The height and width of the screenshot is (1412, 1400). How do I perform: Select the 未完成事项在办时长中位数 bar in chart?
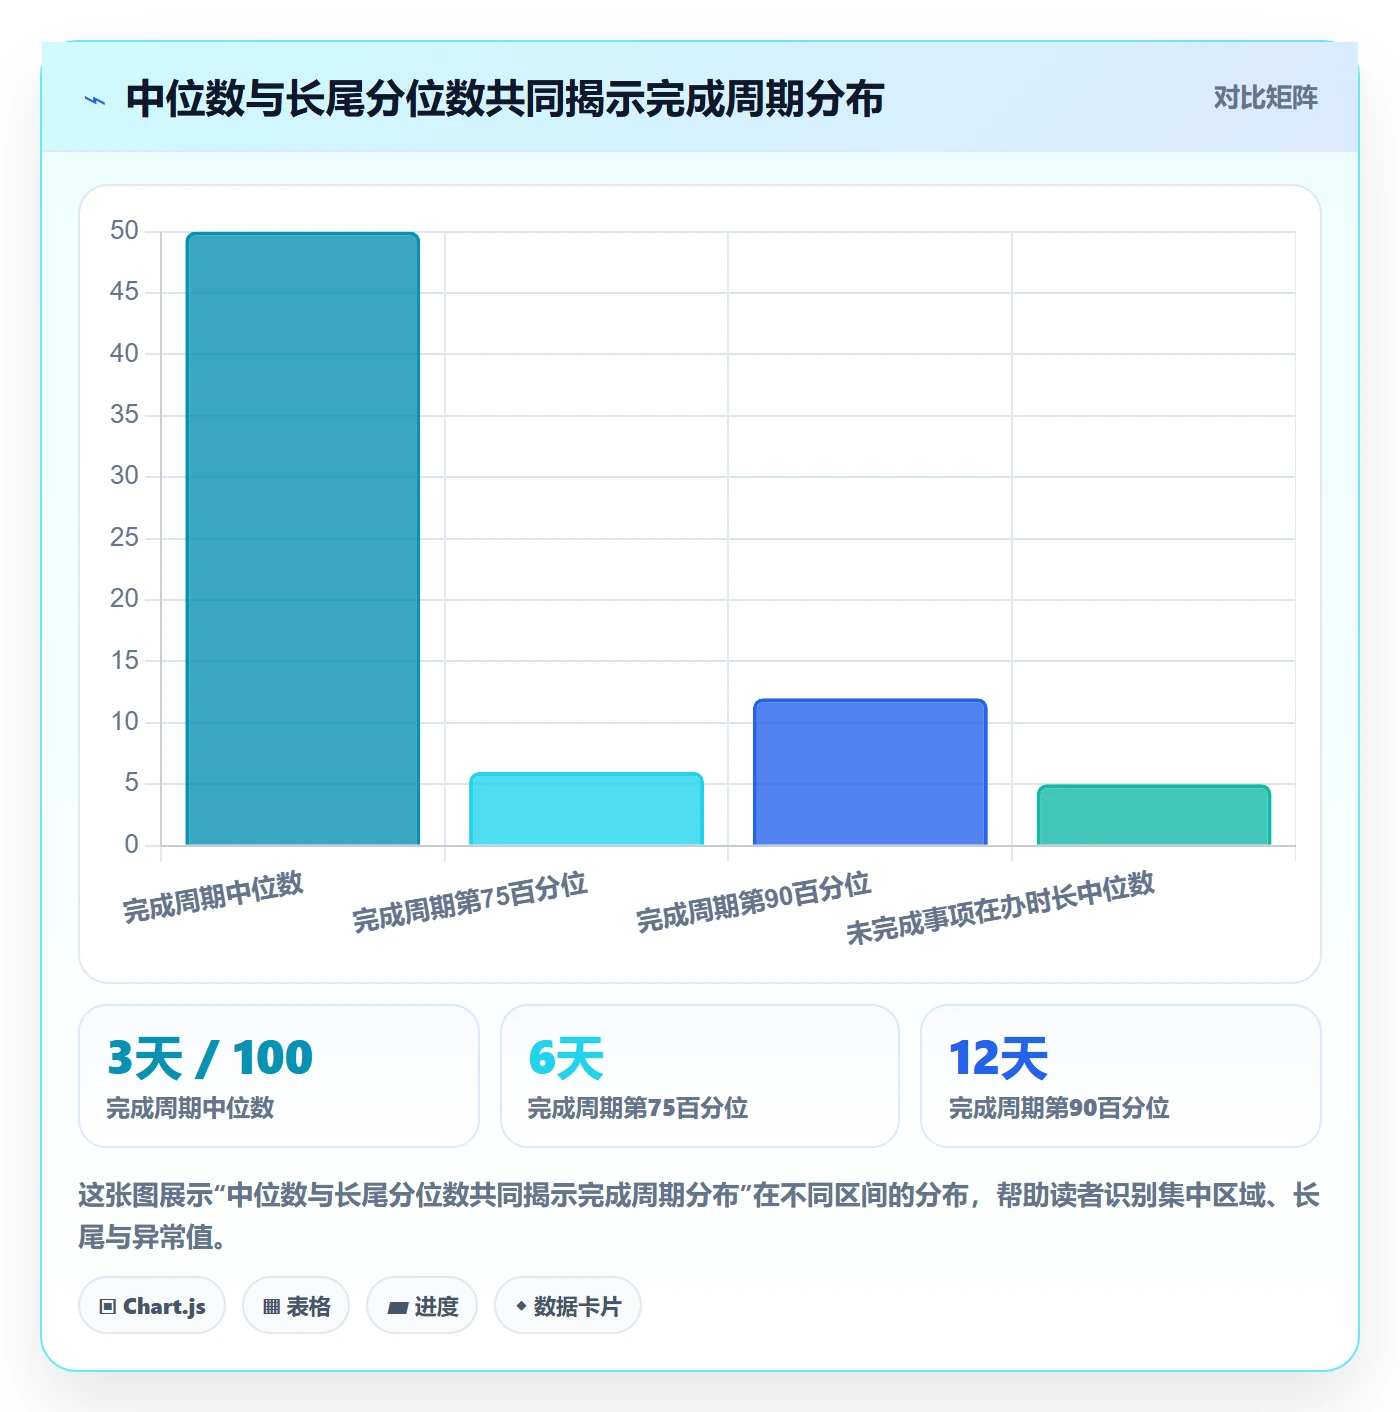point(1154,815)
